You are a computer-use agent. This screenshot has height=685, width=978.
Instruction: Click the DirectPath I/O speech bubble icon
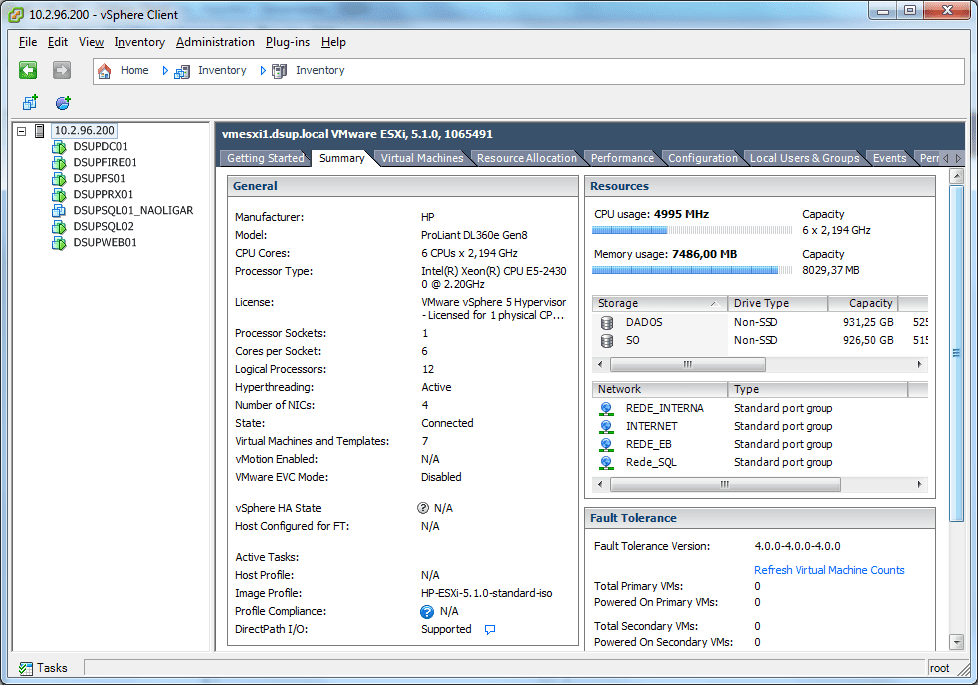490,629
